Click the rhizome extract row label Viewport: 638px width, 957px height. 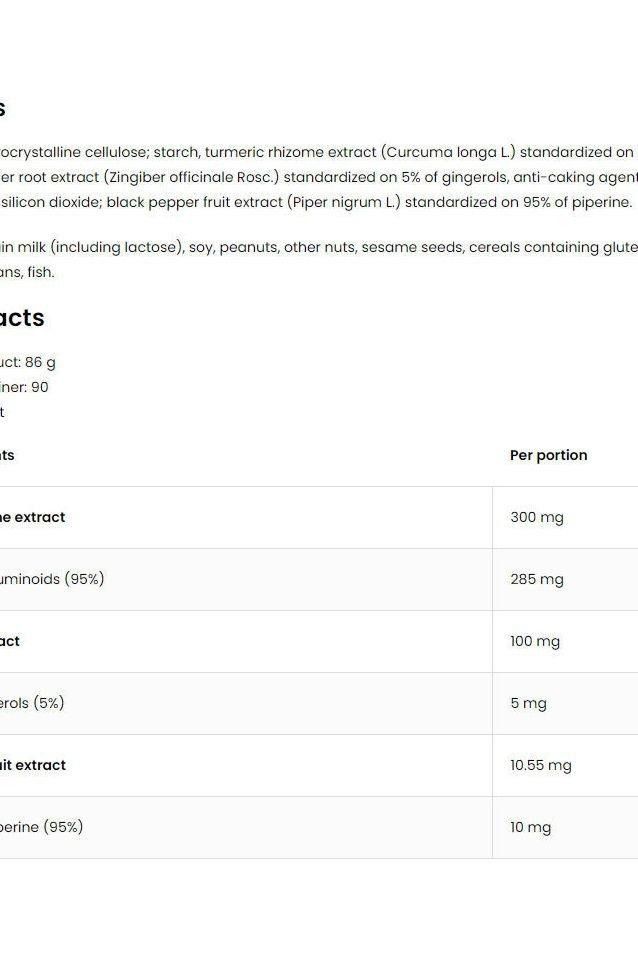pyautogui.click(x=33, y=517)
